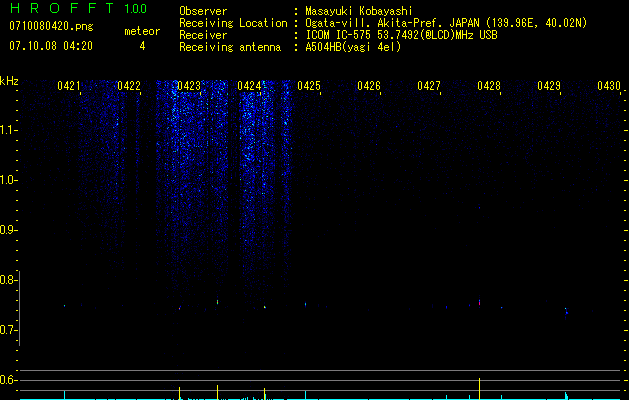Screen dimensions: 629x400
Task: Click the 0423 time axis label
Action: click(x=189, y=86)
